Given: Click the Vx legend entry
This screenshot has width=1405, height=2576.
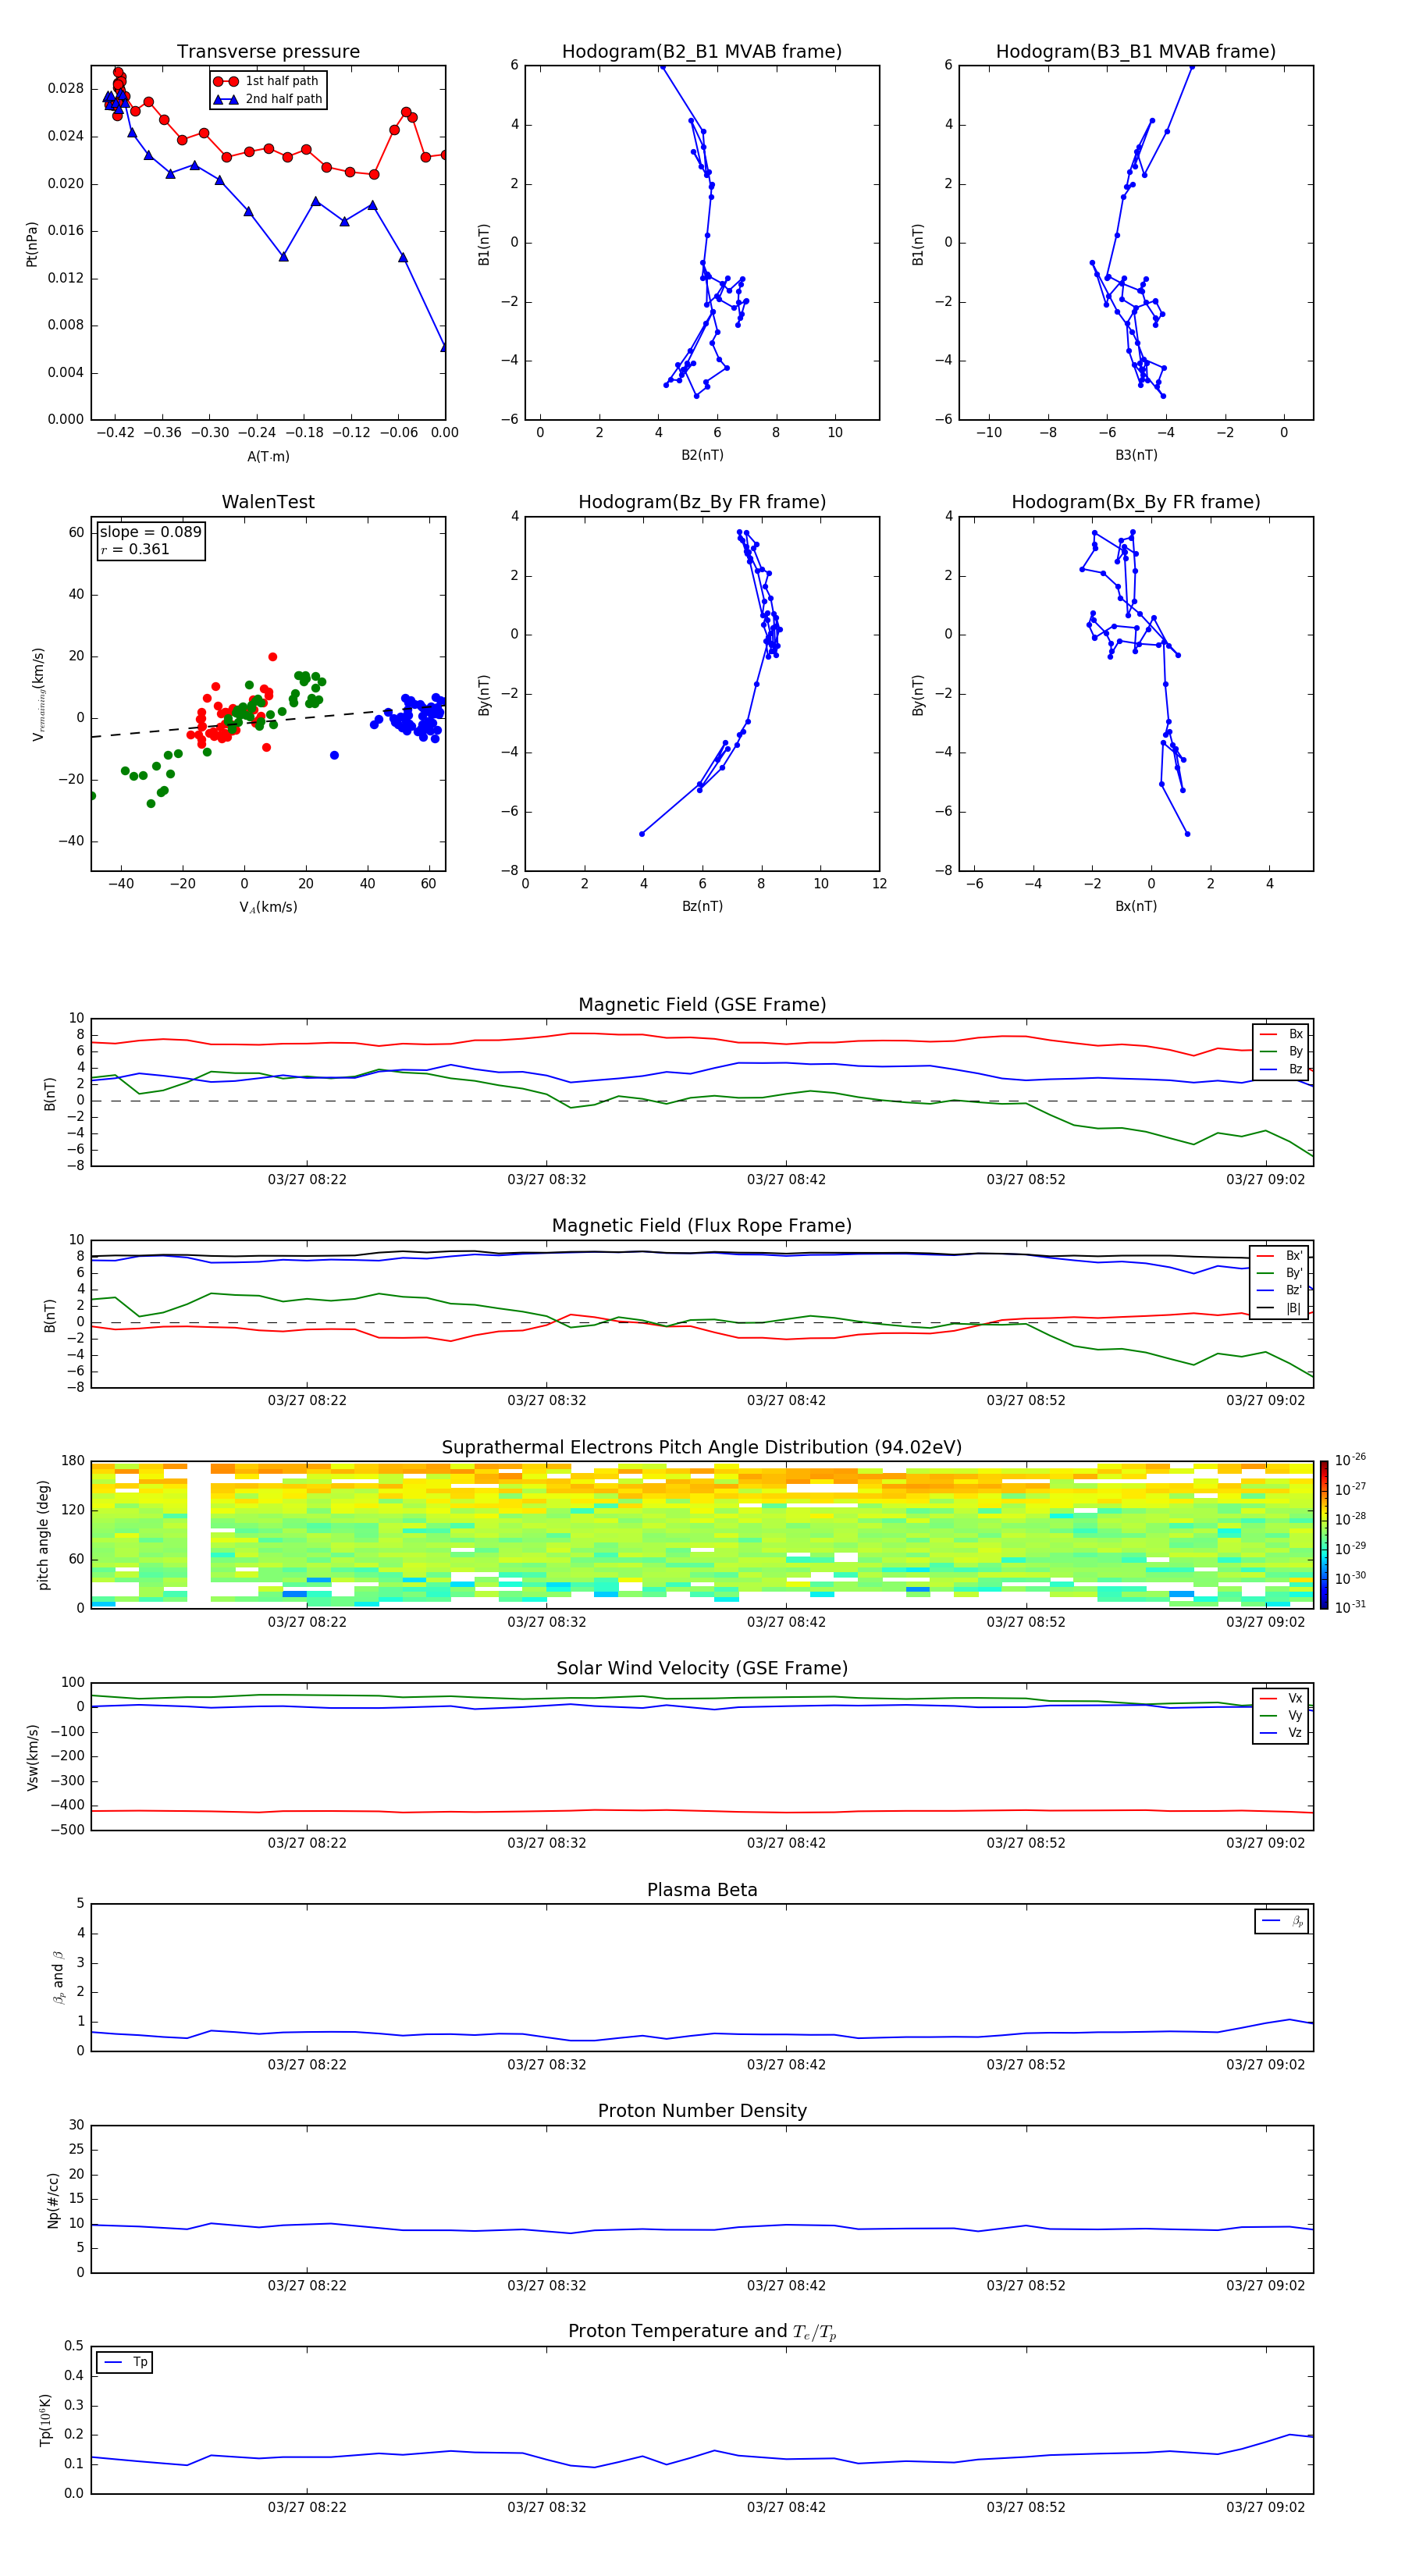Looking at the screenshot, I should pyautogui.click(x=1282, y=1698).
